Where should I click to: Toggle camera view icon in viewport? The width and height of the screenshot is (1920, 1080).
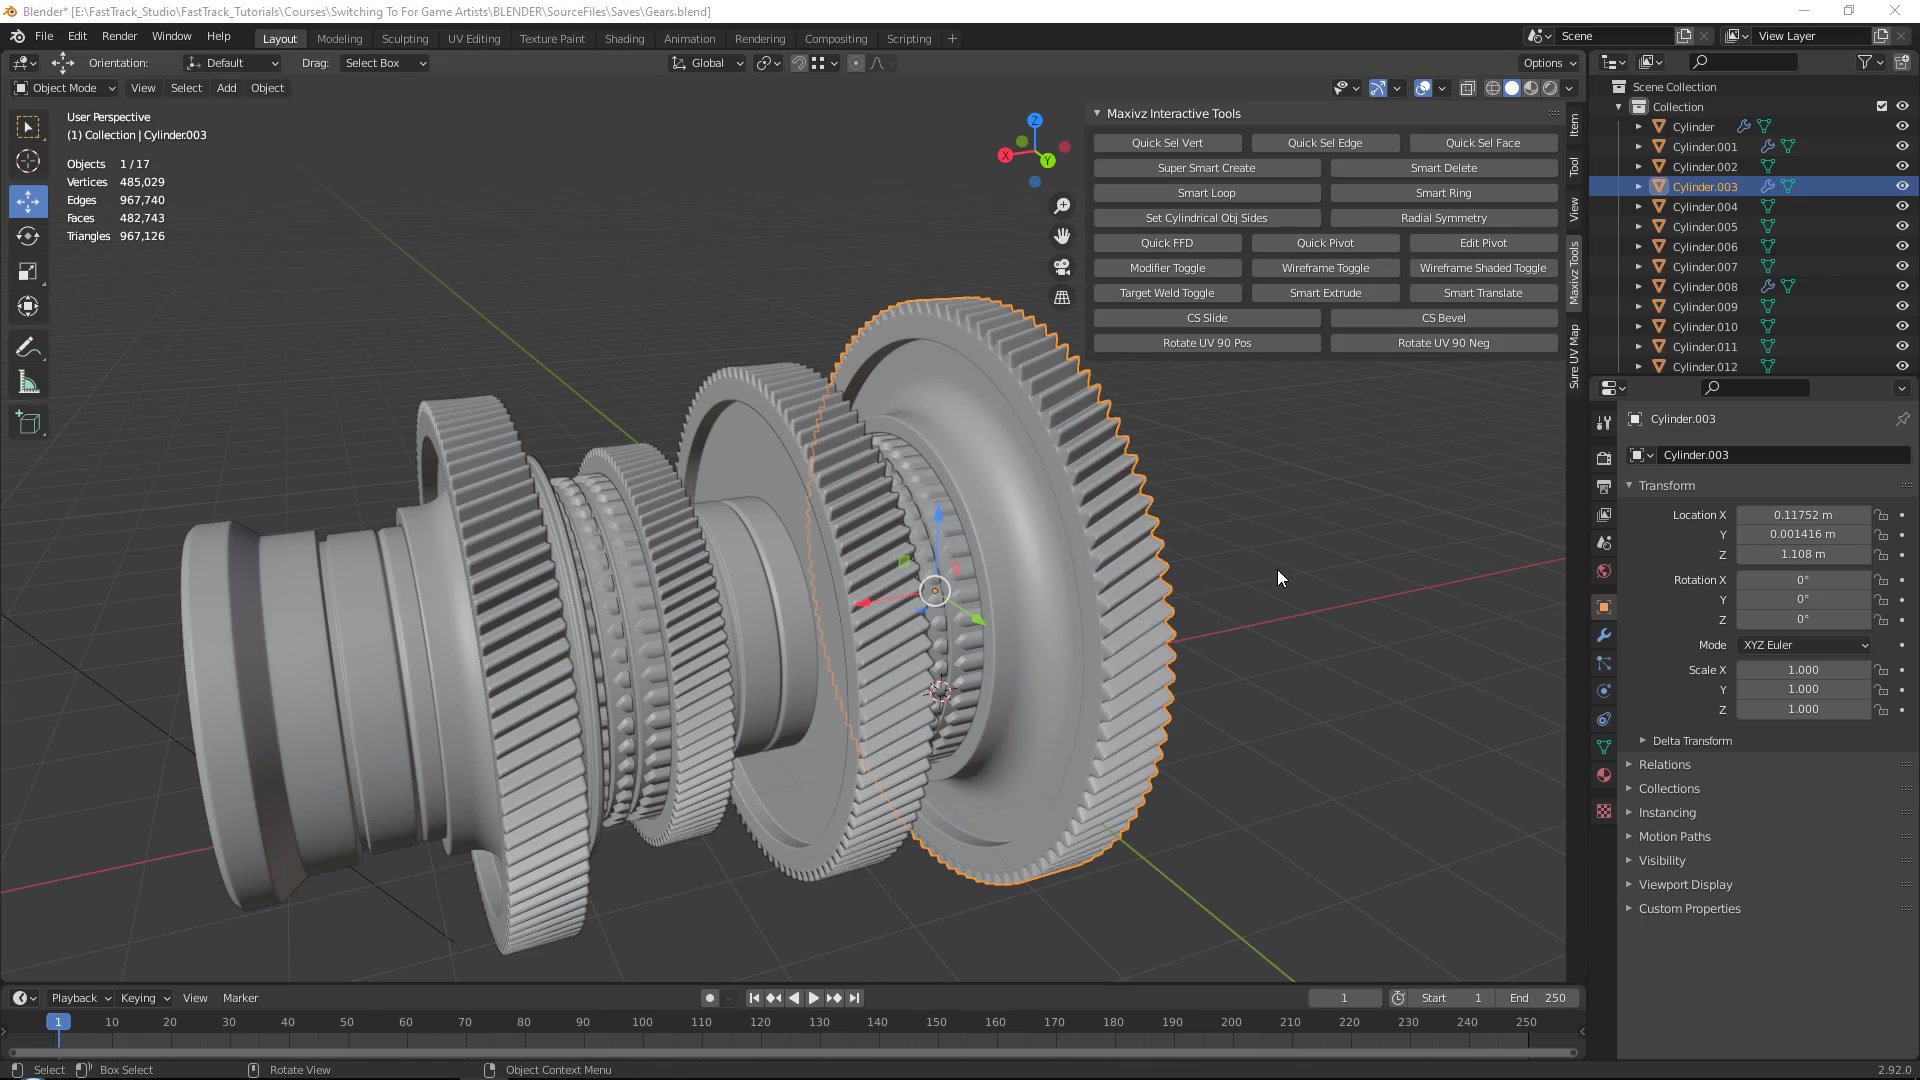pyautogui.click(x=1062, y=267)
